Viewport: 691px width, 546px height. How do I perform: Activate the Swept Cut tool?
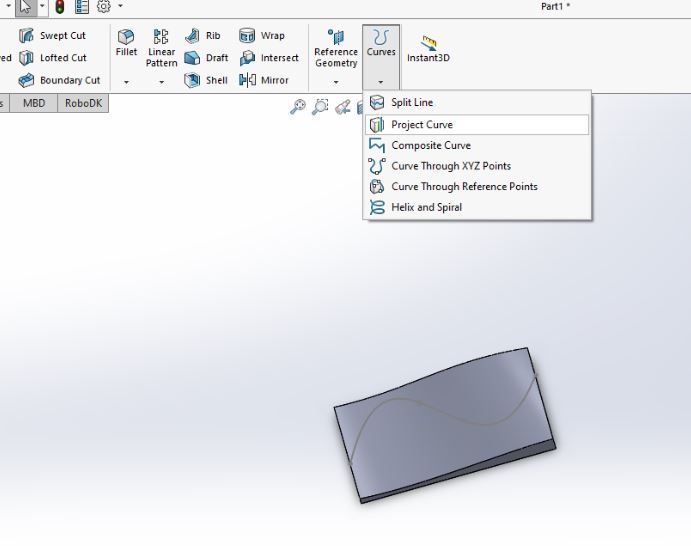tap(53, 36)
